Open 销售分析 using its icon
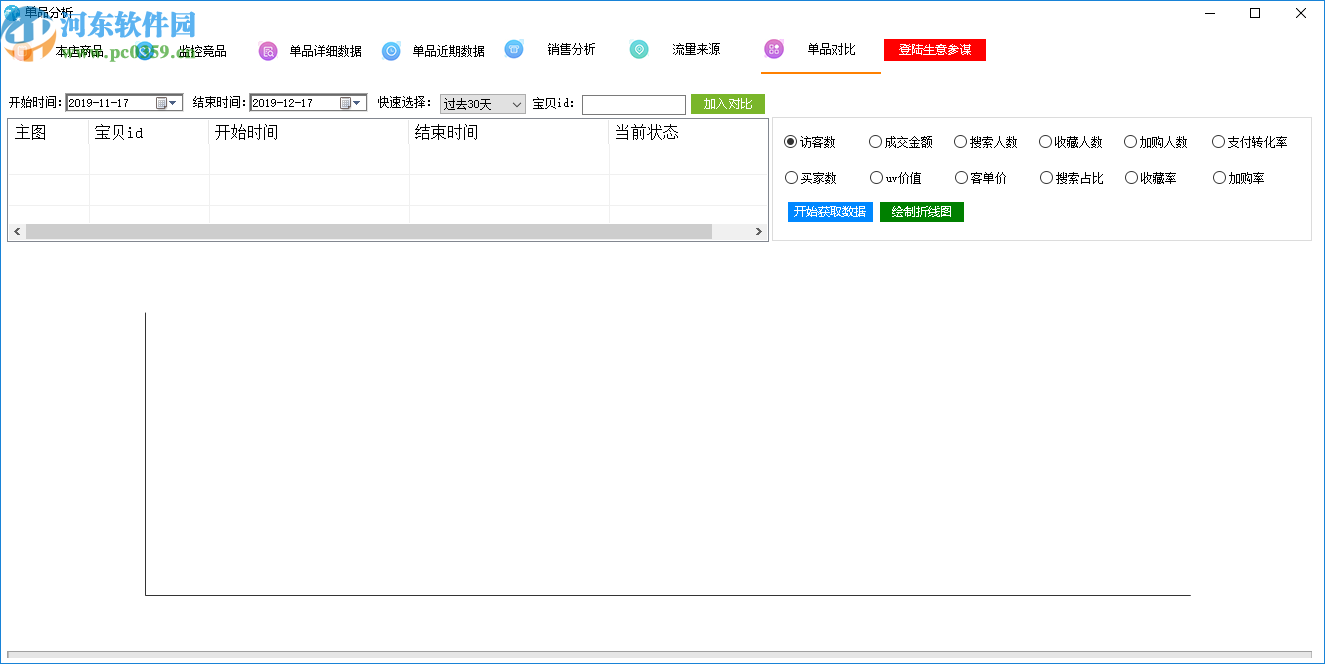 [514, 49]
